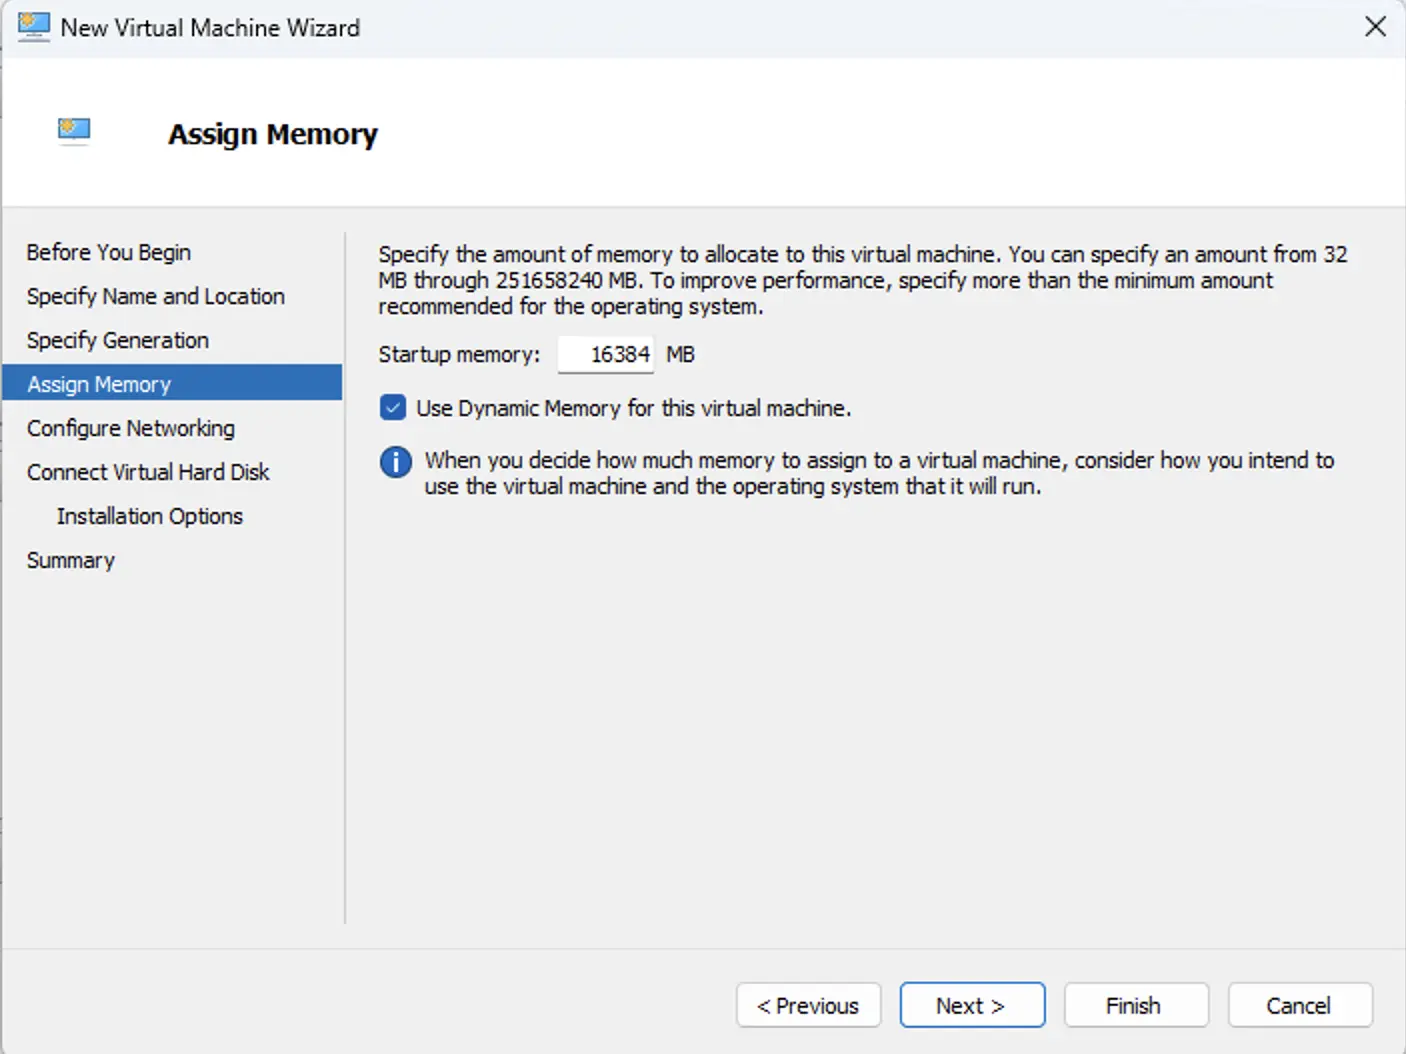Select the Installation Options step
Image resolution: width=1406 pixels, height=1054 pixels.
(x=149, y=515)
